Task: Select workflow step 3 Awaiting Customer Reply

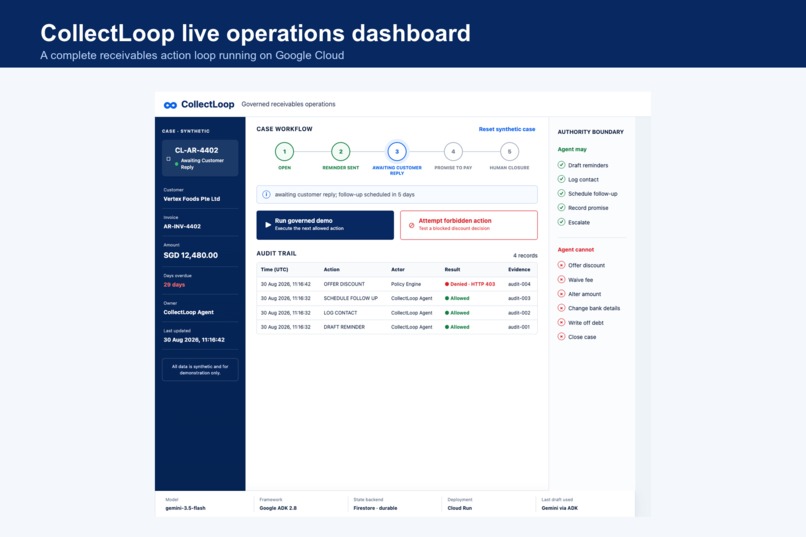Action: point(397,152)
